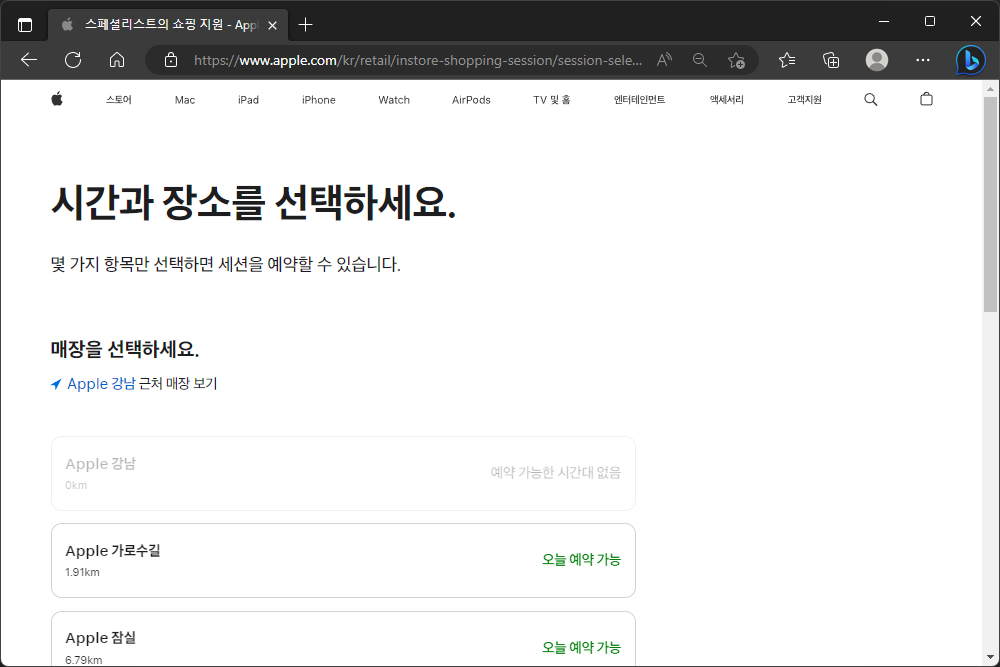Open Settings and more ellipsis menu
This screenshot has width=1000, height=667.
pyautogui.click(x=923, y=60)
